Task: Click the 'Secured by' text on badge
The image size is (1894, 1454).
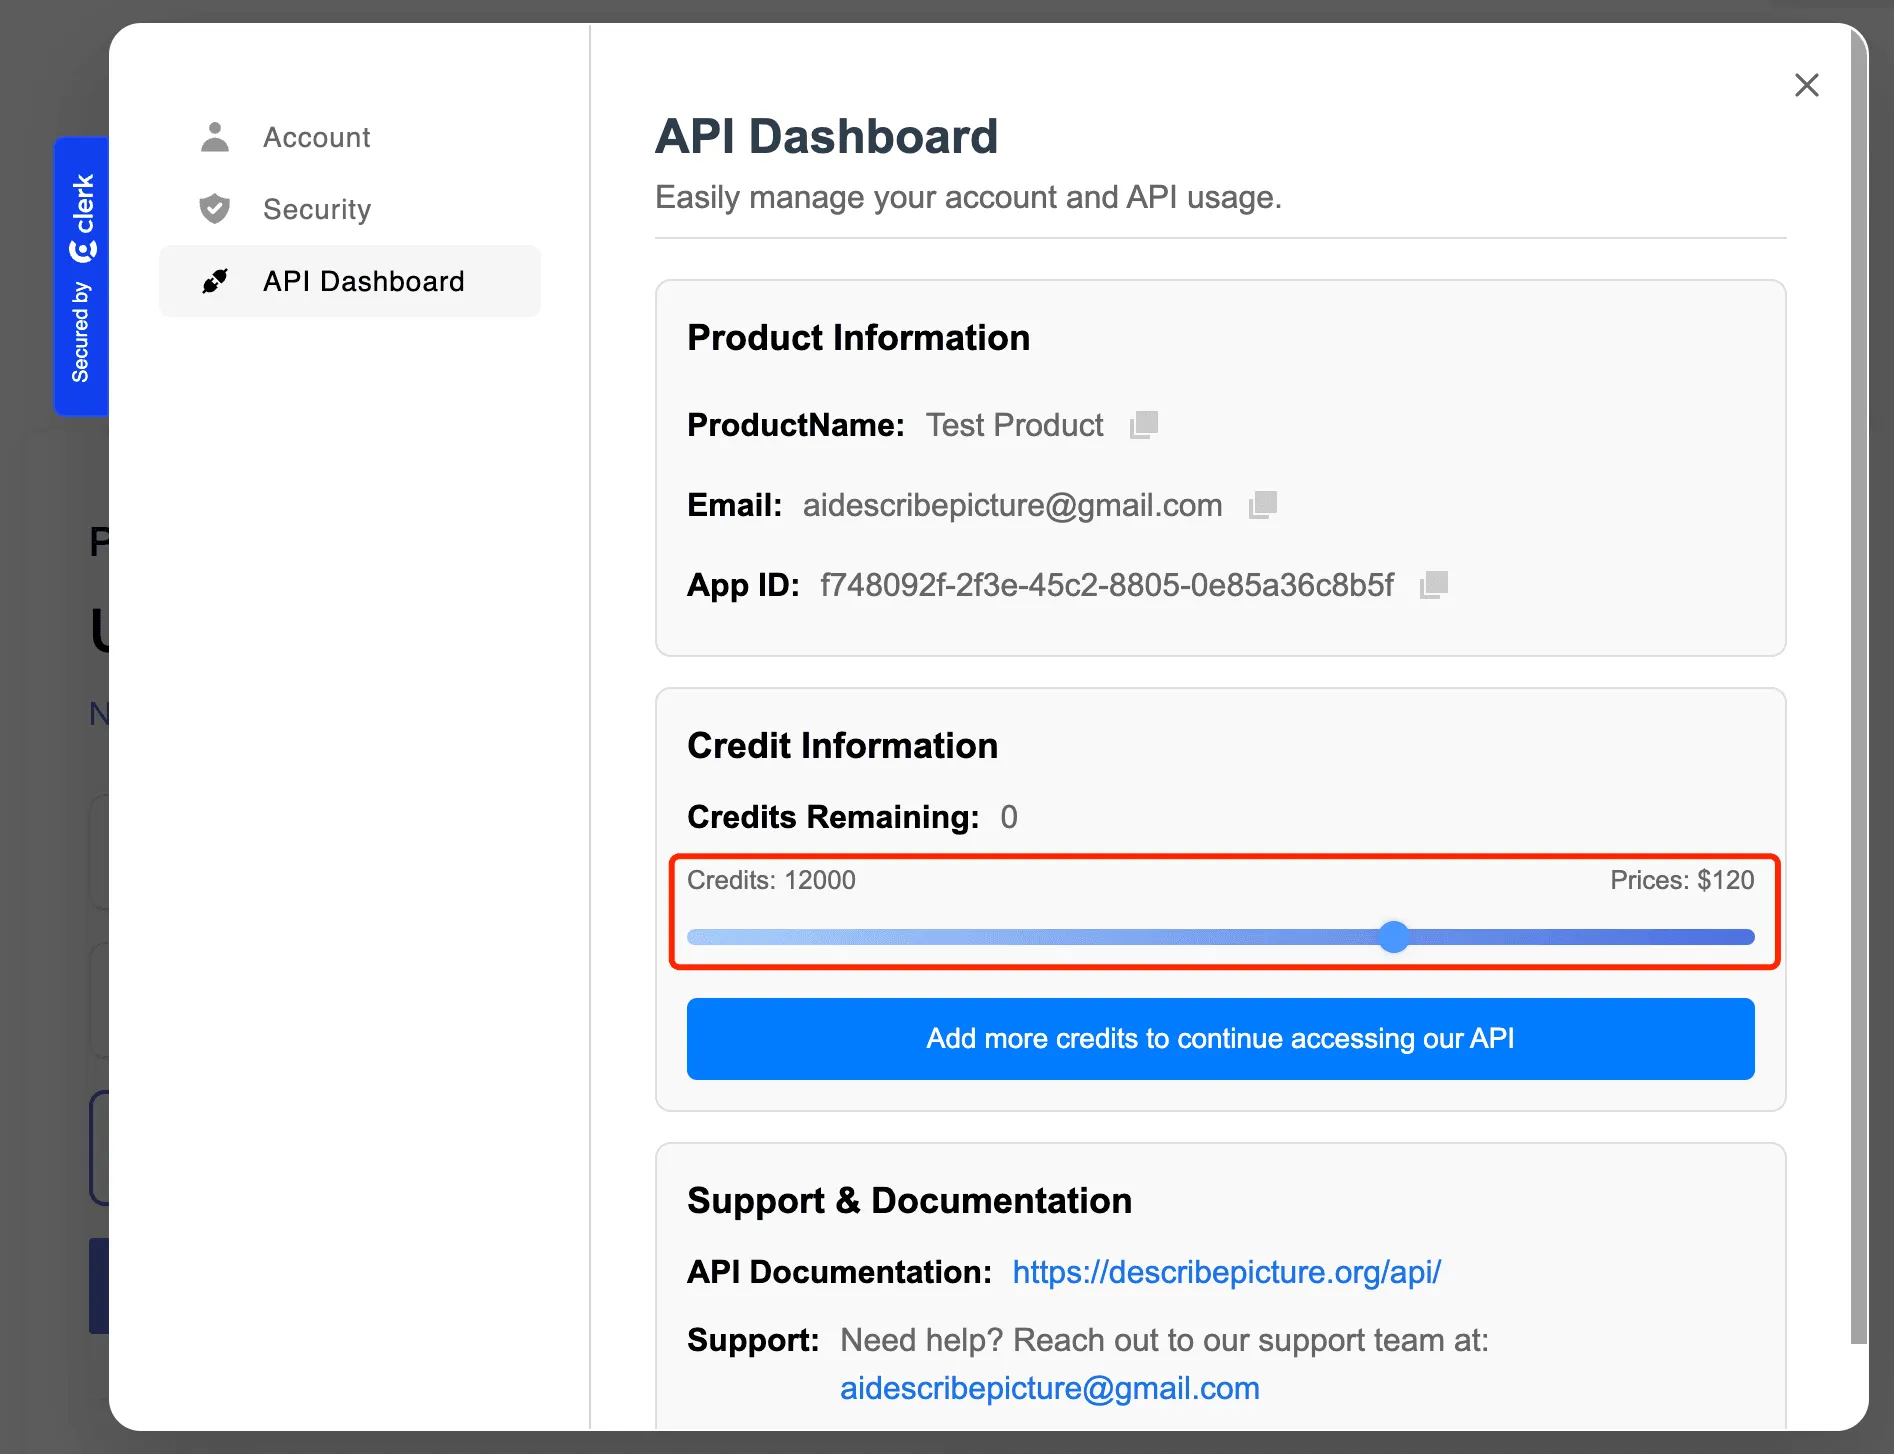Action: tap(80, 332)
